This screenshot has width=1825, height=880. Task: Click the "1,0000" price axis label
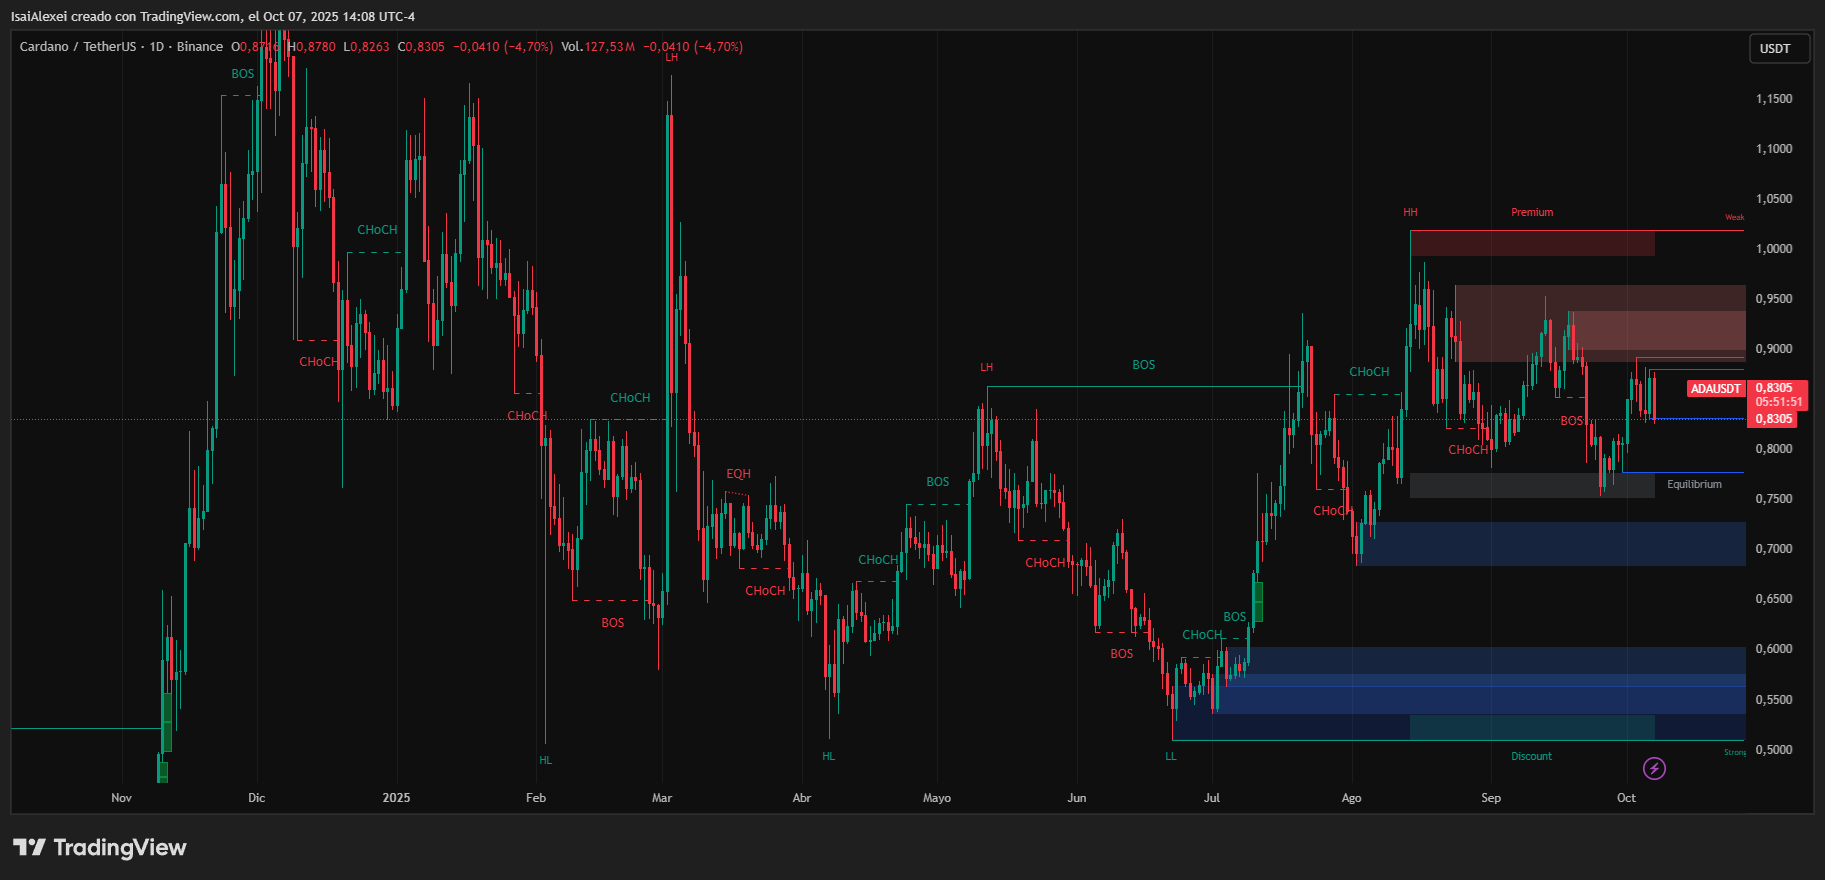coord(1774,249)
